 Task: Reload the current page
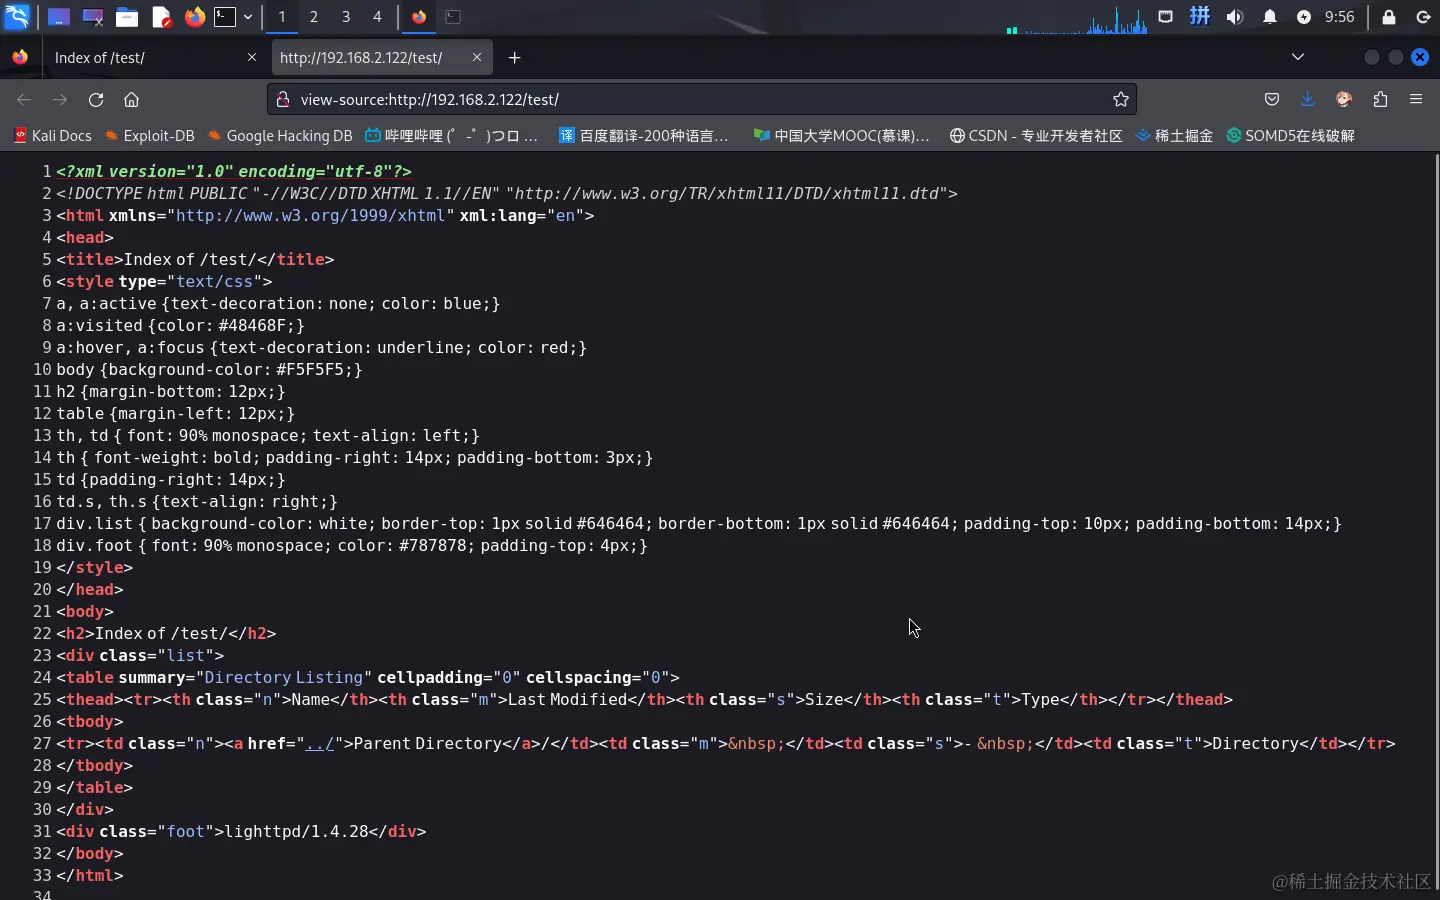[x=96, y=100]
